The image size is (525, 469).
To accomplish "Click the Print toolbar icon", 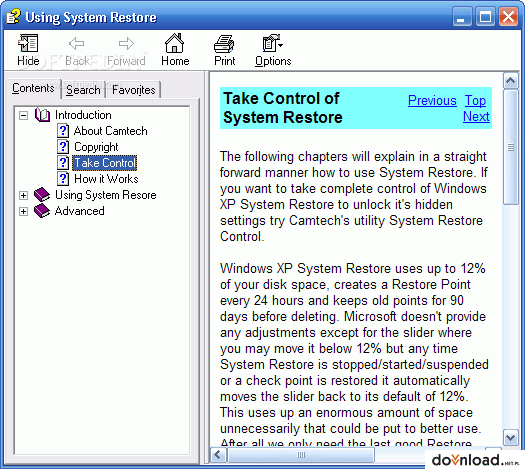I will [x=224, y=44].
